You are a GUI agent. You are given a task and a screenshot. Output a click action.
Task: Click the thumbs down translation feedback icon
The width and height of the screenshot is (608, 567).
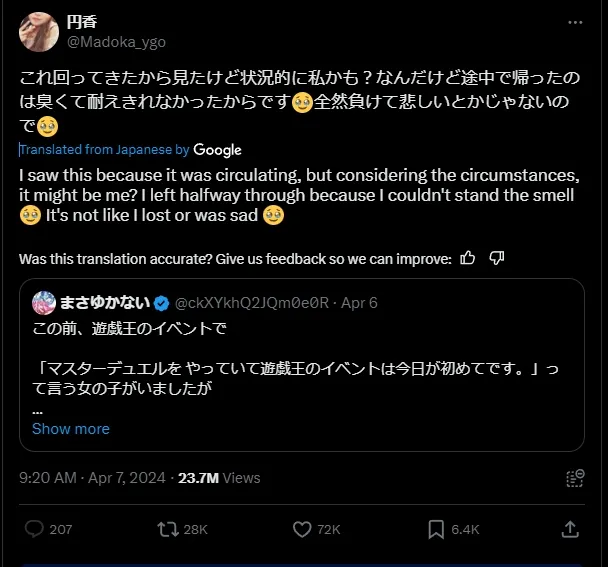(496, 259)
